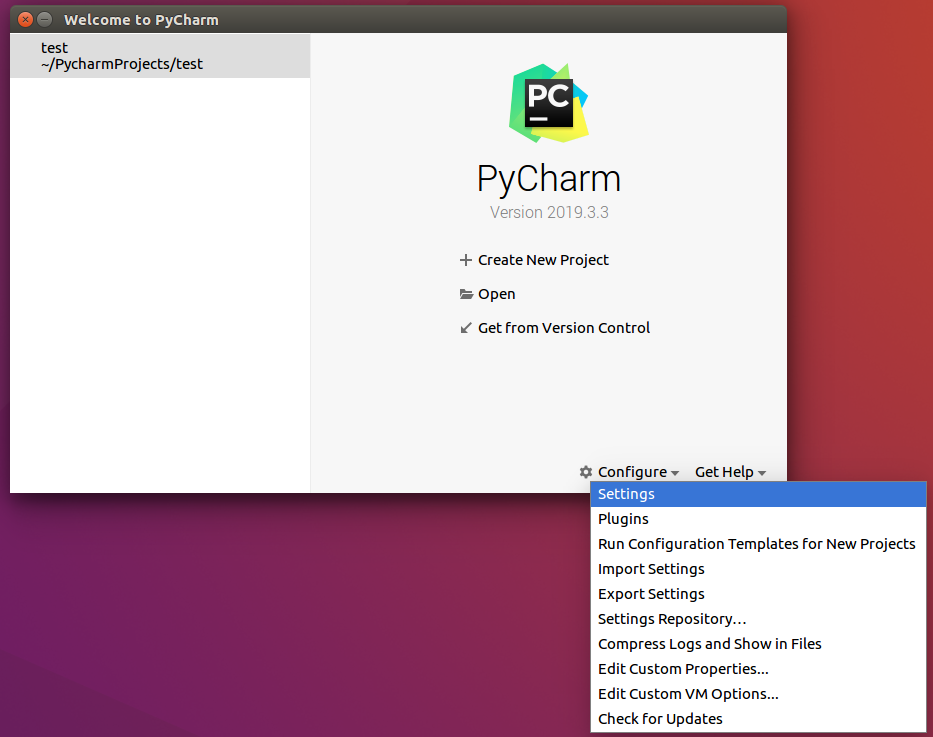Click the PyCharm PC logo
The image size is (933, 737).
point(549,103)
